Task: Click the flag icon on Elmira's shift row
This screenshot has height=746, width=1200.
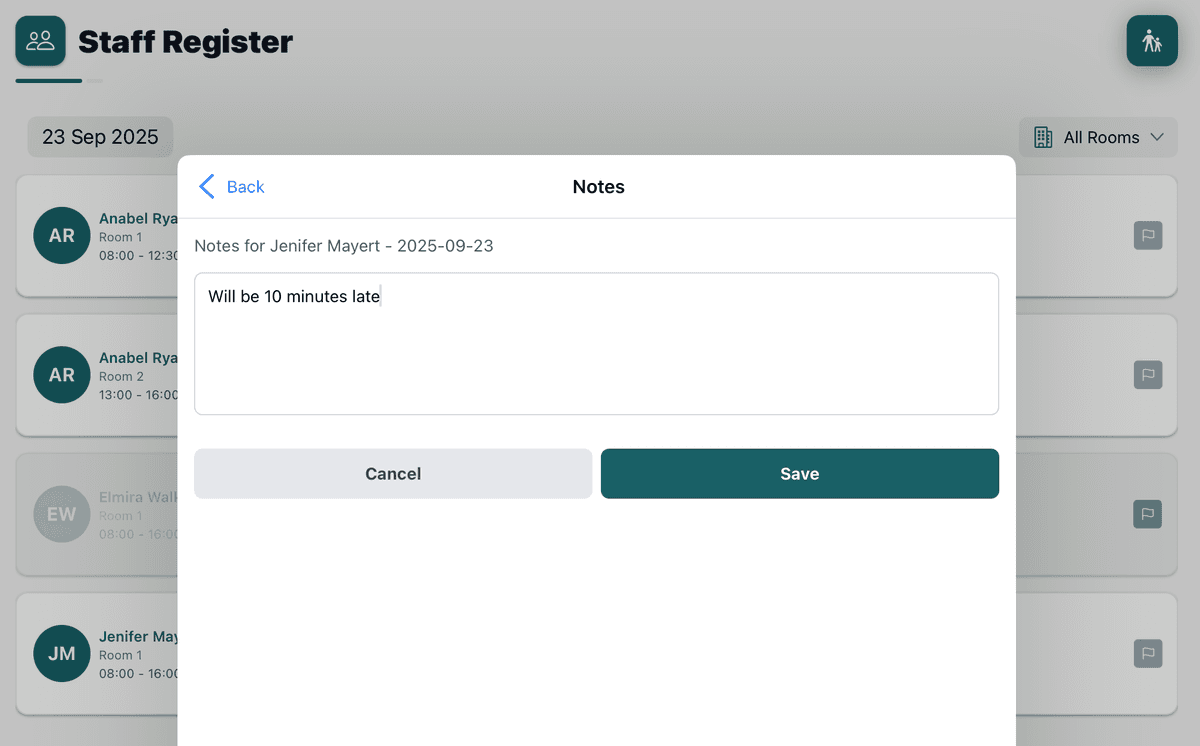Action: coord(1147,514)
